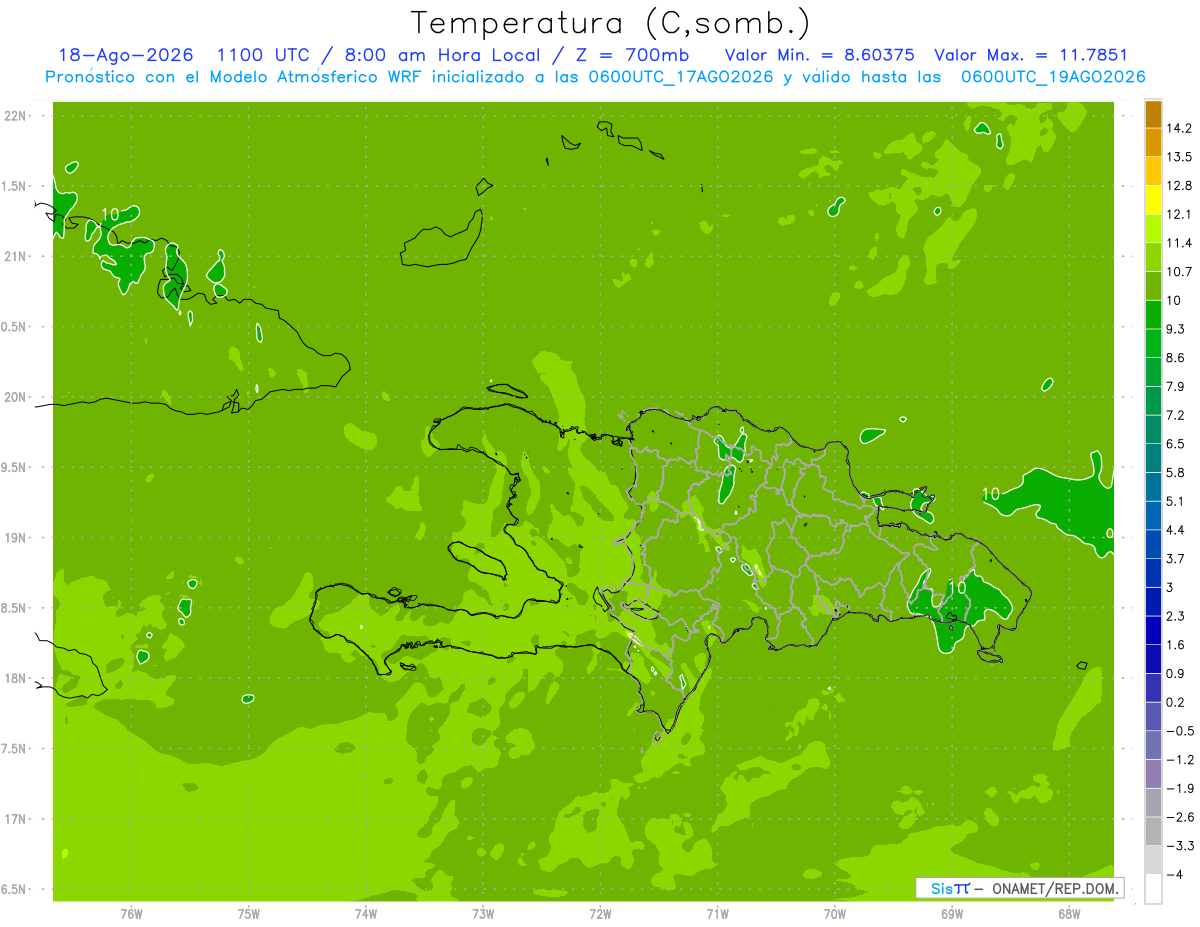Select the dark blue swatch between 2.3 and 1.6

pyautogui.click(x=1153, y=631)
